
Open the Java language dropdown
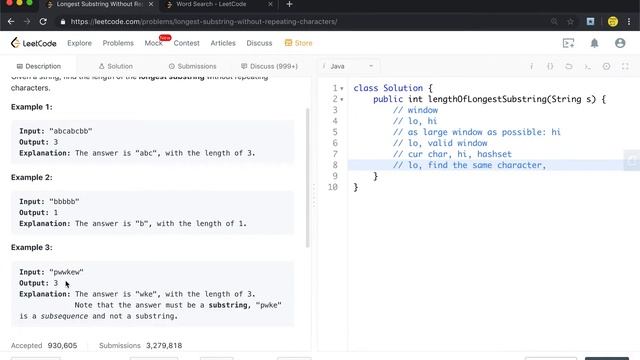pos(348,66)
